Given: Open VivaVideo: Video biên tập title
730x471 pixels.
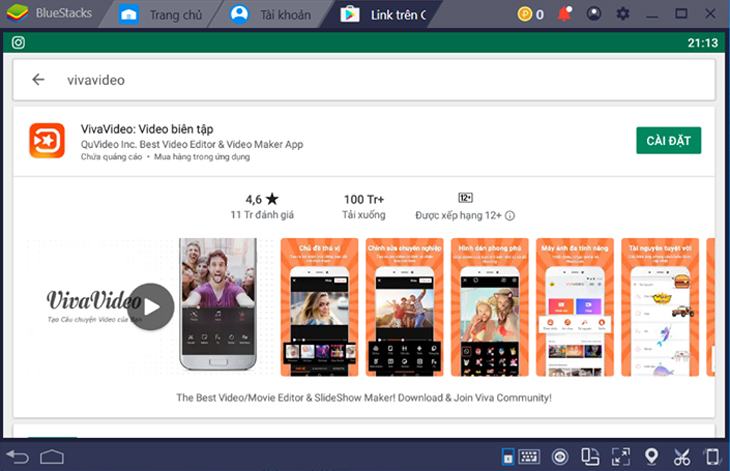Looking at the screenshot, I should click(x=147, y=129).
